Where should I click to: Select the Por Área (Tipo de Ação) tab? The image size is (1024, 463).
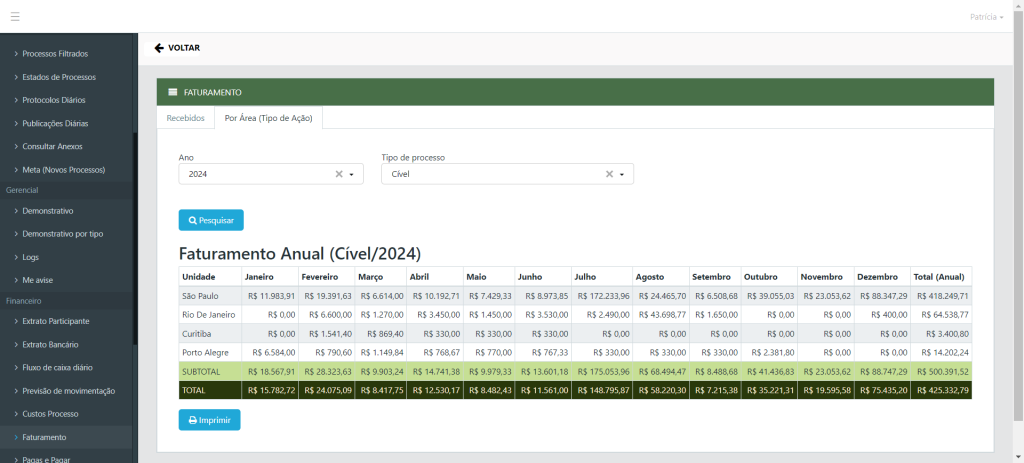tap(268, 118)
